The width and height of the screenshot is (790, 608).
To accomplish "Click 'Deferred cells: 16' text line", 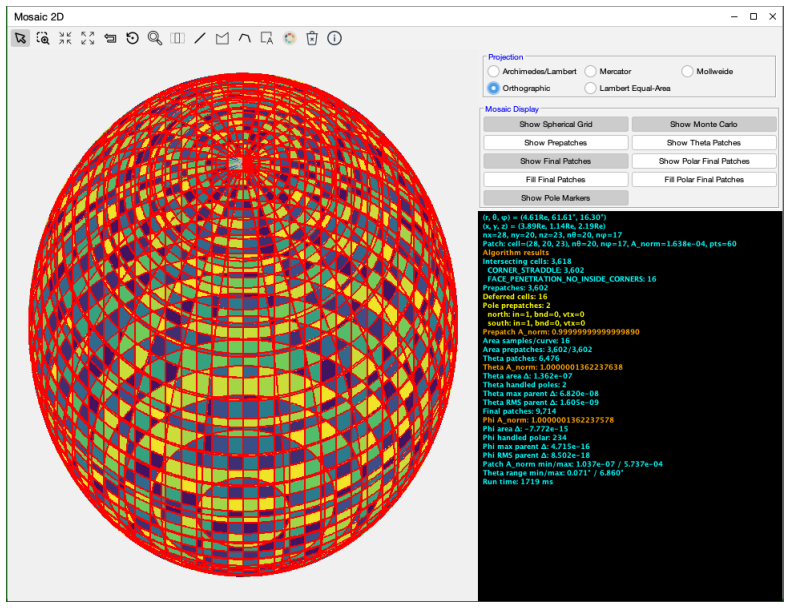I will click(x=514, y=297).
